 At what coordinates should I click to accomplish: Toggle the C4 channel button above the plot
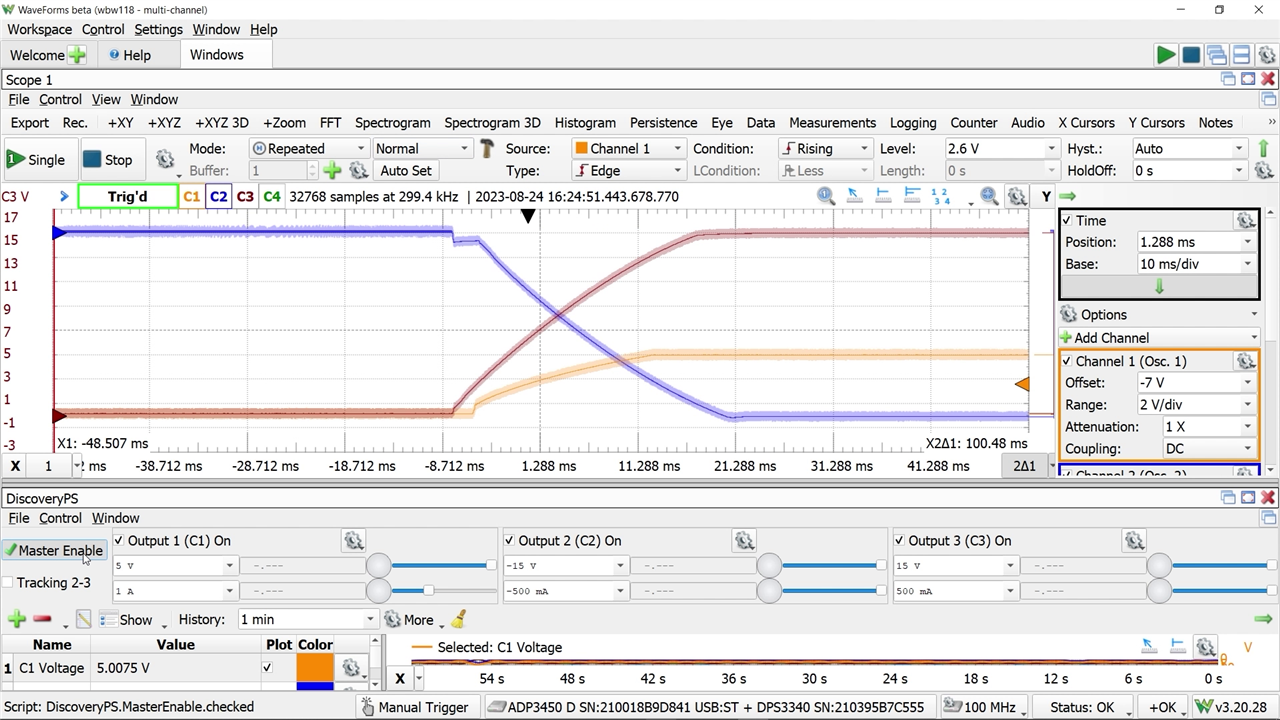point(271,196)
